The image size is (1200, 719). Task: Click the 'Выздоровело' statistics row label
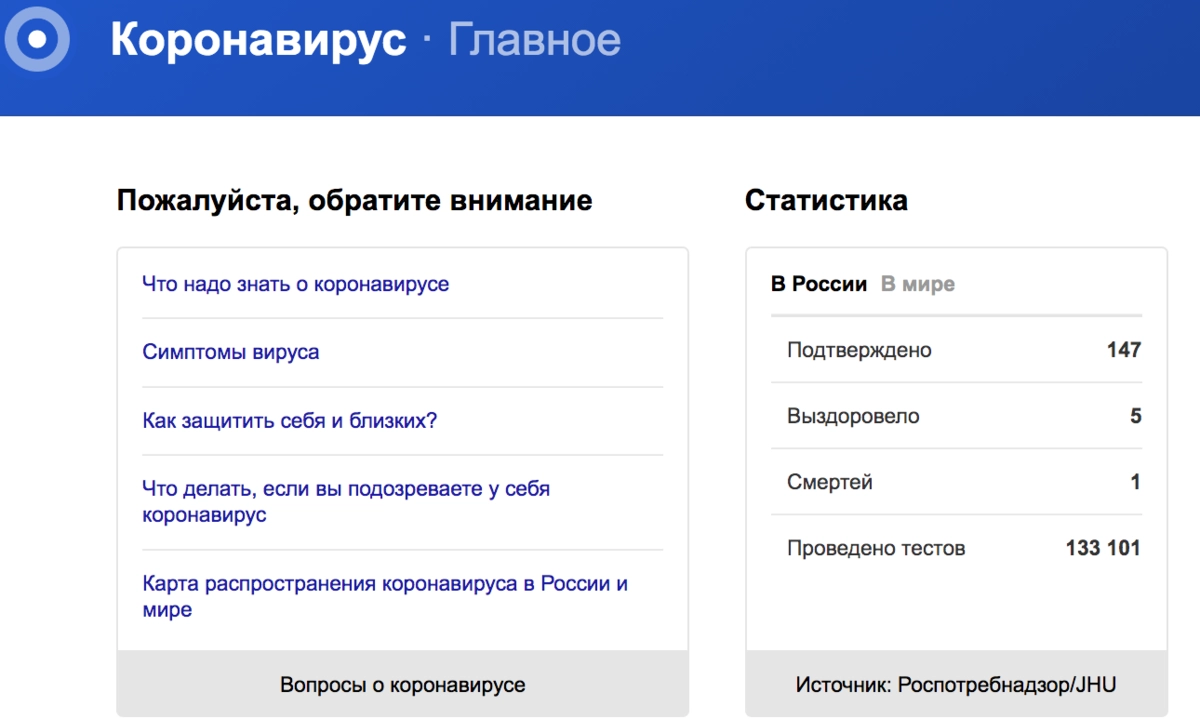coord(853,416)
